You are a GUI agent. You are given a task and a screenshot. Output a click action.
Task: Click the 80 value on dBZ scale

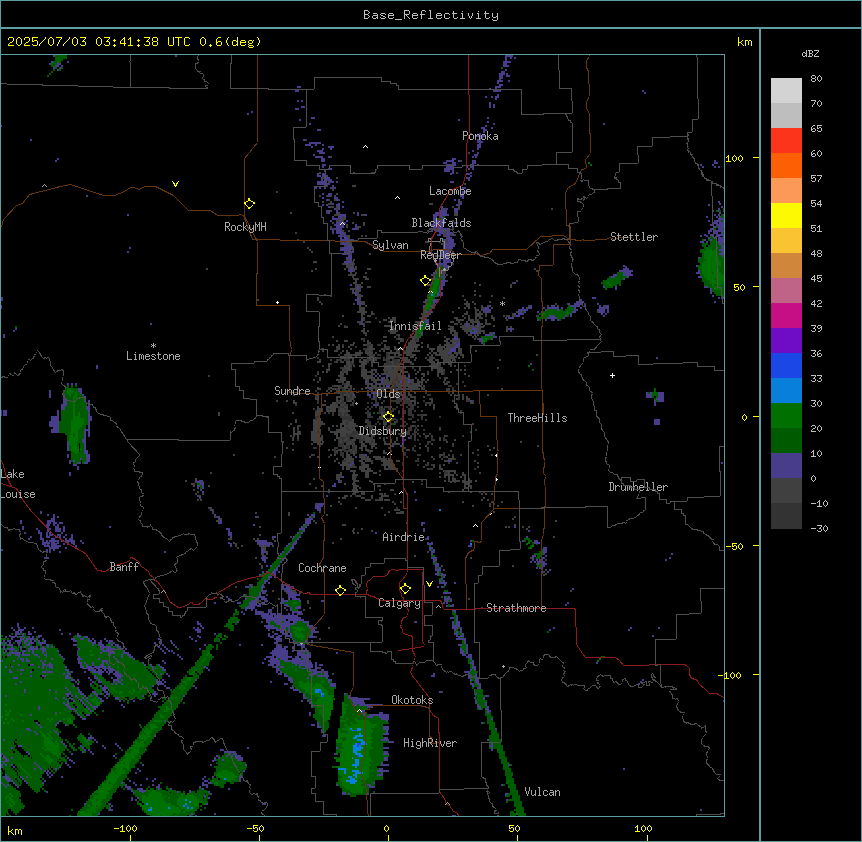[x=816, y=79]
